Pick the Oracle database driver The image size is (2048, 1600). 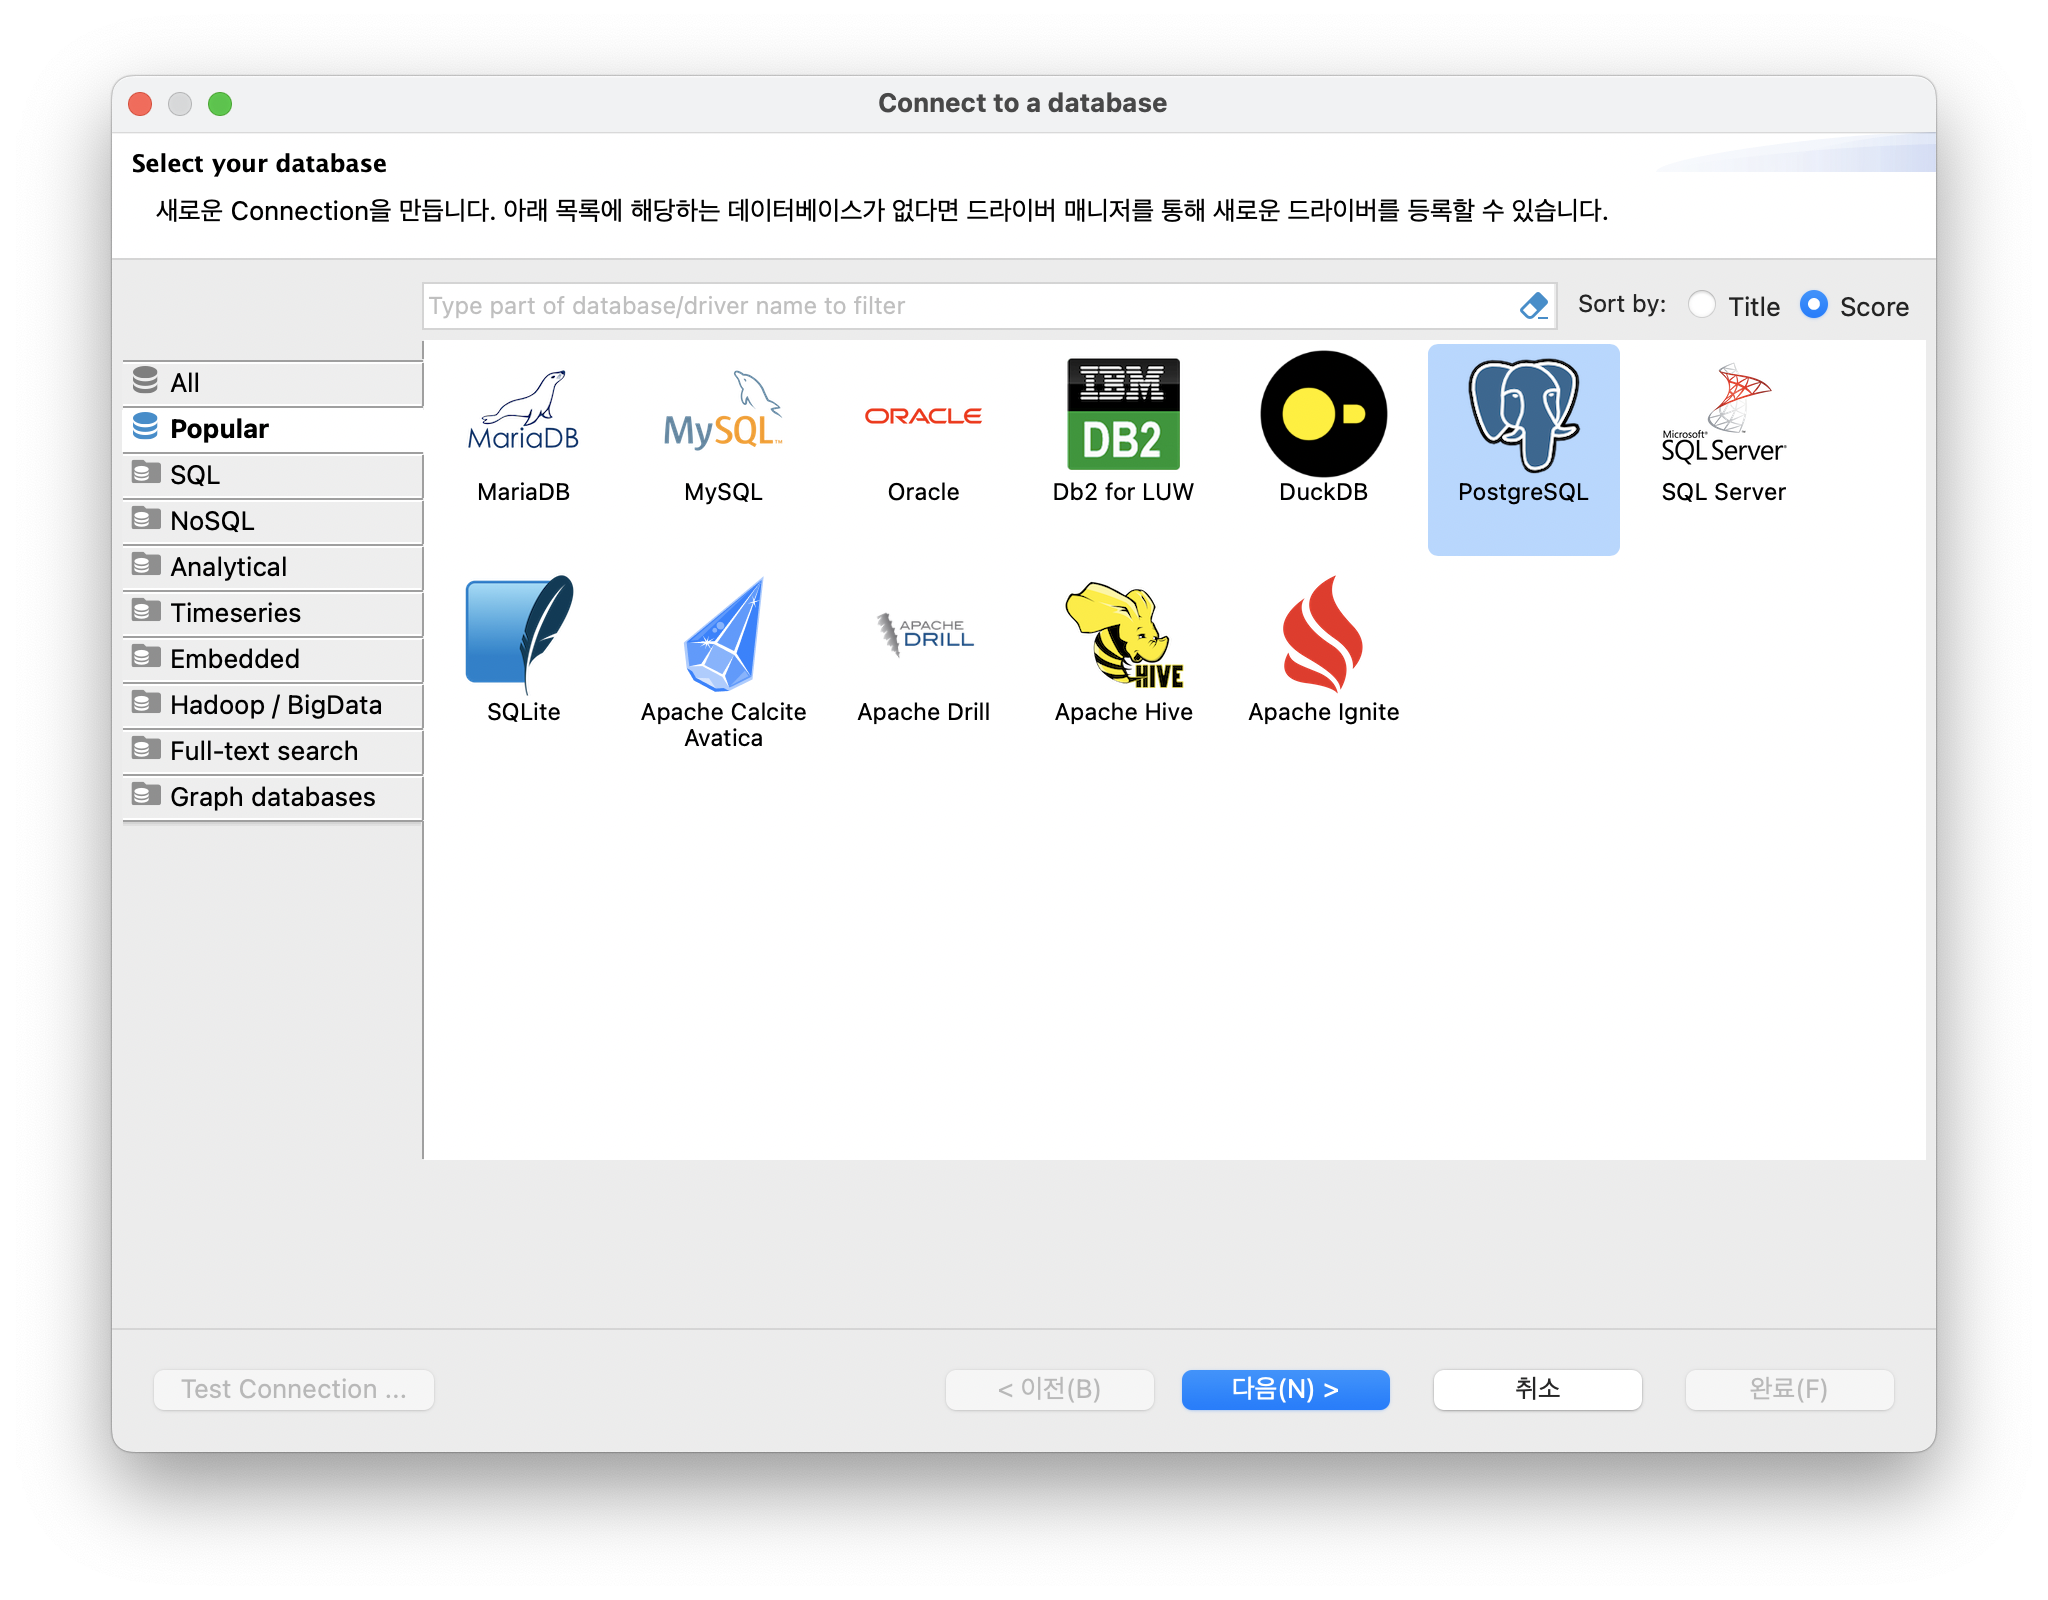[923, 416]
